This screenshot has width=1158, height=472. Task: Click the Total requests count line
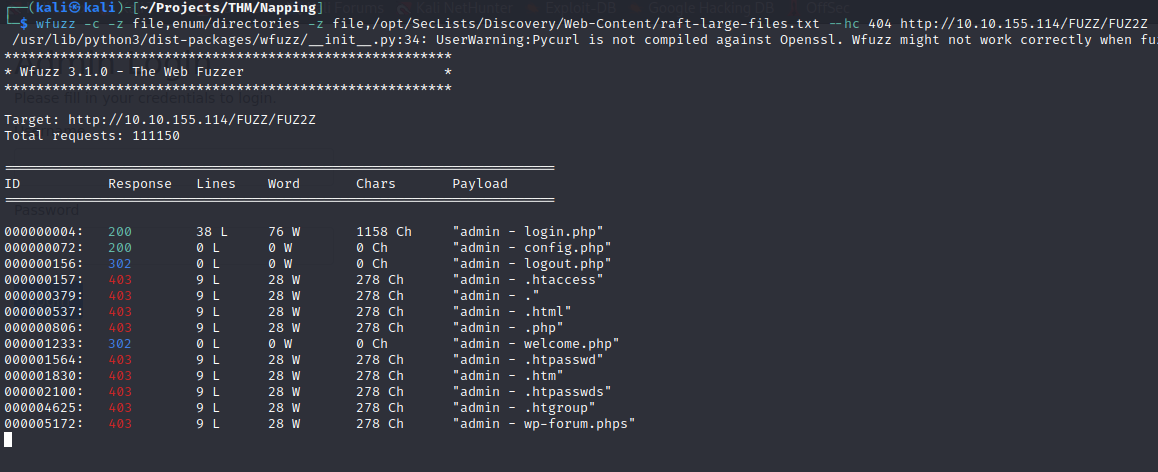pos(92,136)
